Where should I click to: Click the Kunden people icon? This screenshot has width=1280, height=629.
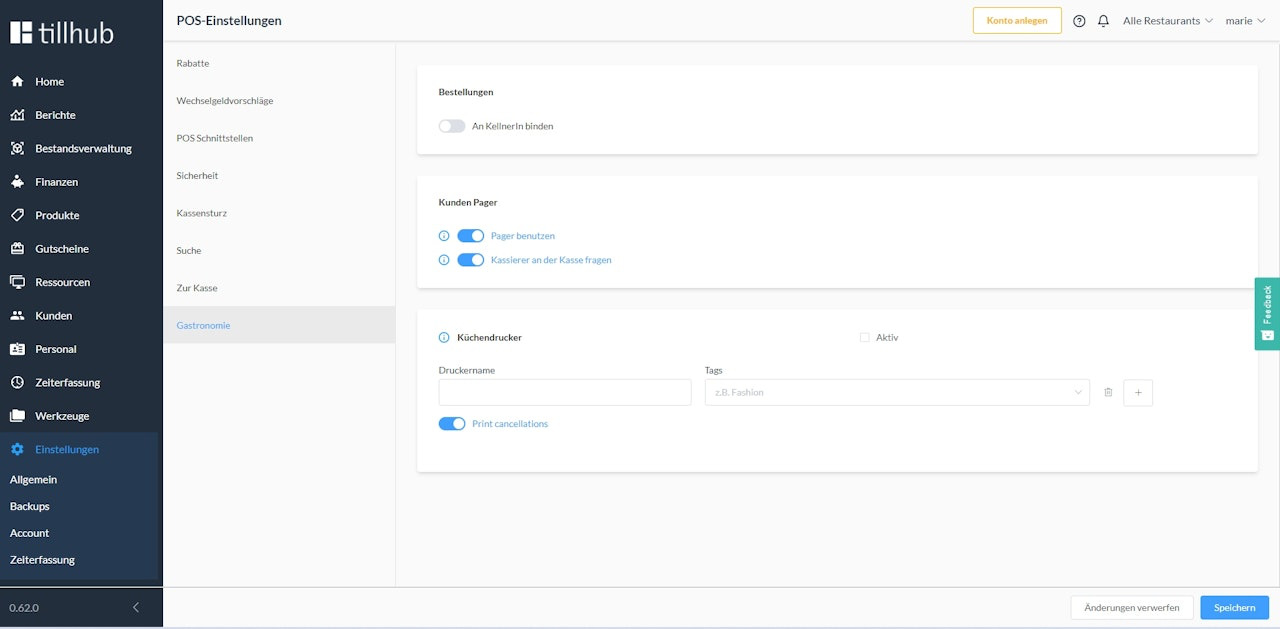[x=17, y=316]
